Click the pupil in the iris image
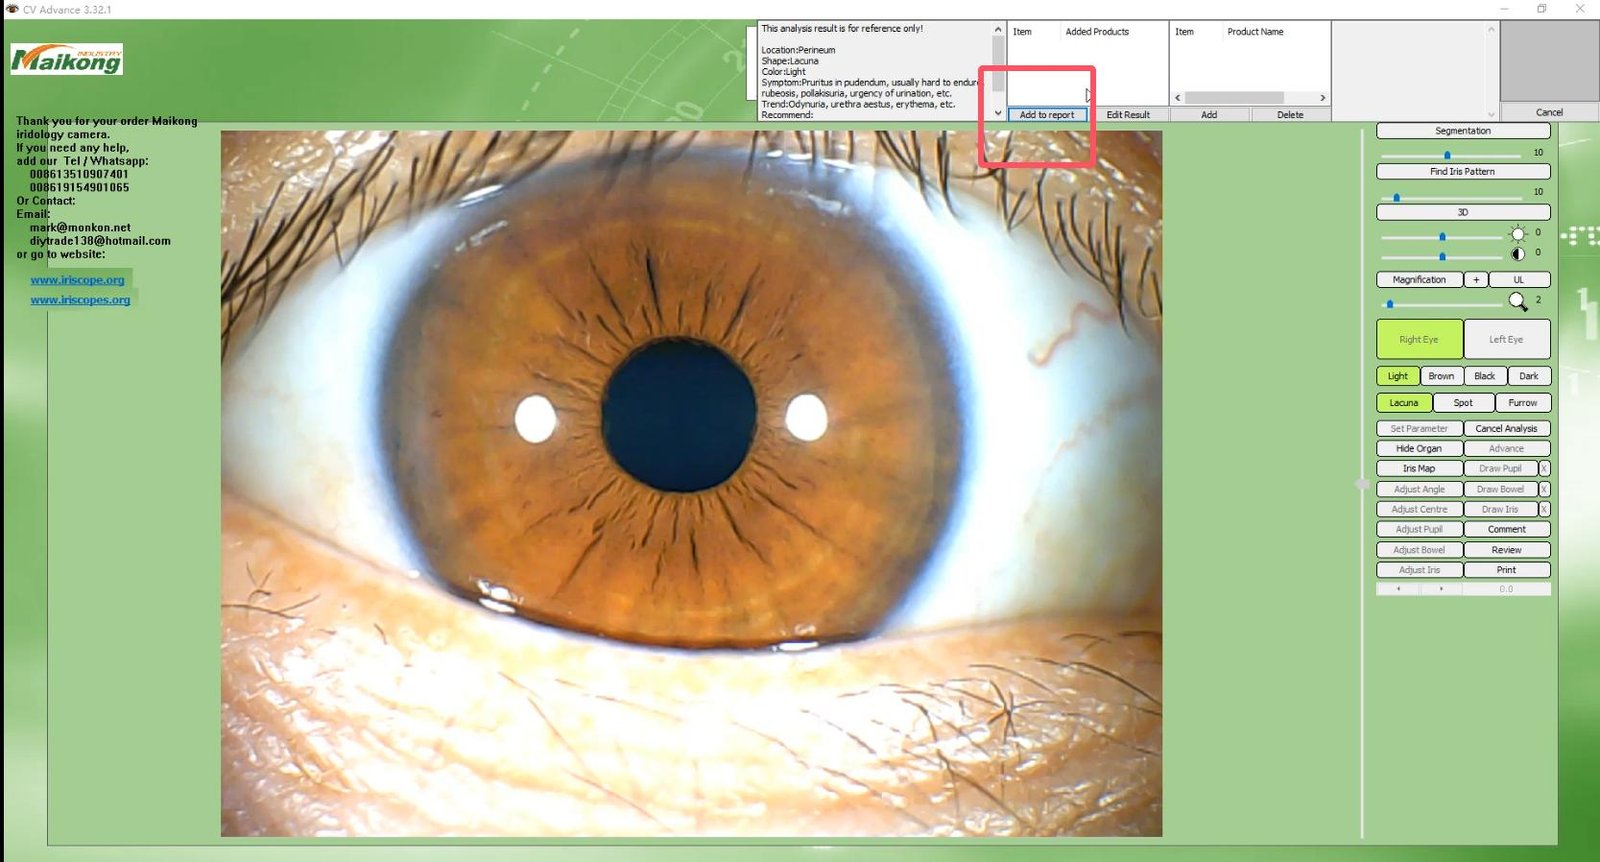1600x862 pixels. [679, 415]
